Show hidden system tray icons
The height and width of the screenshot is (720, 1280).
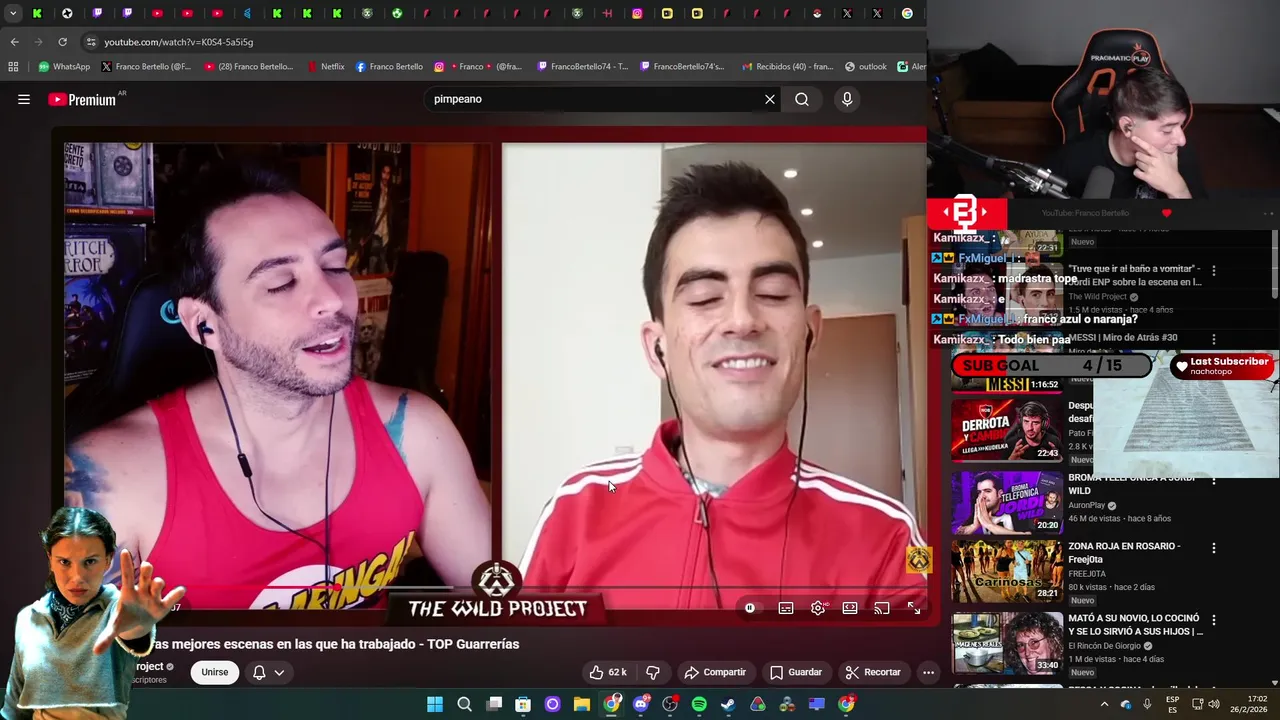click(1104, 704)
